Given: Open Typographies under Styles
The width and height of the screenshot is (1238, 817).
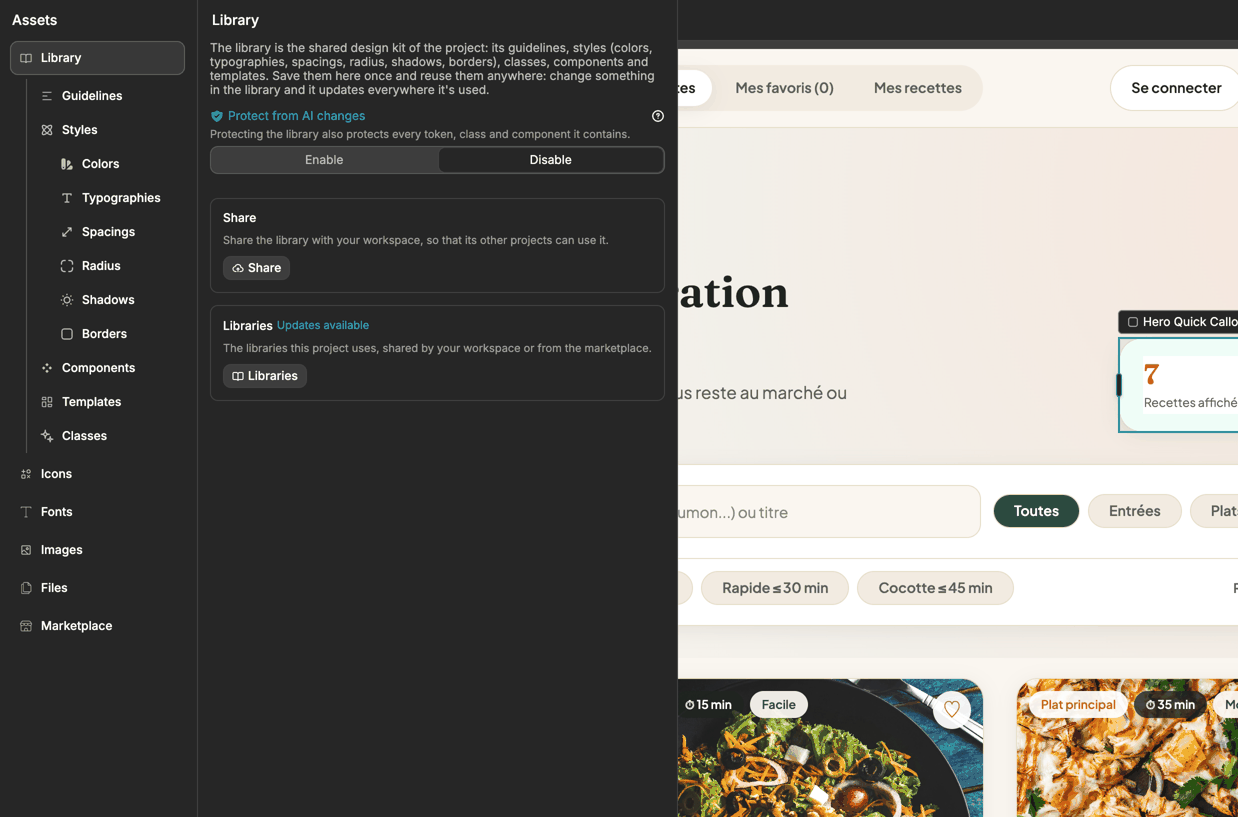Looking at the screenshot, I should (121, 198).
